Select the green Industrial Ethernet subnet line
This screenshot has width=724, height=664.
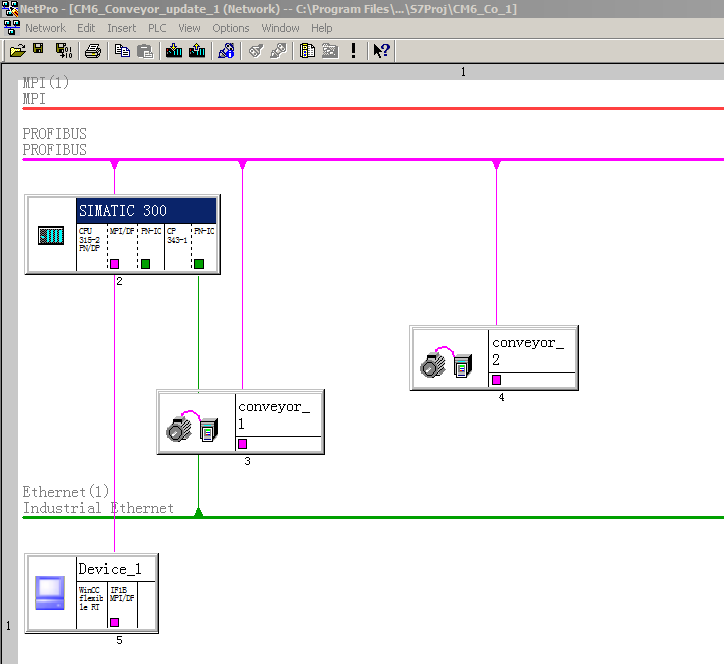pyautogui.click(x=373, y=517)
